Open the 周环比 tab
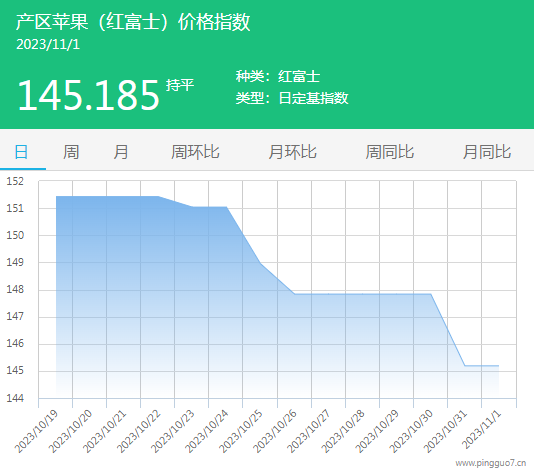 195,152
